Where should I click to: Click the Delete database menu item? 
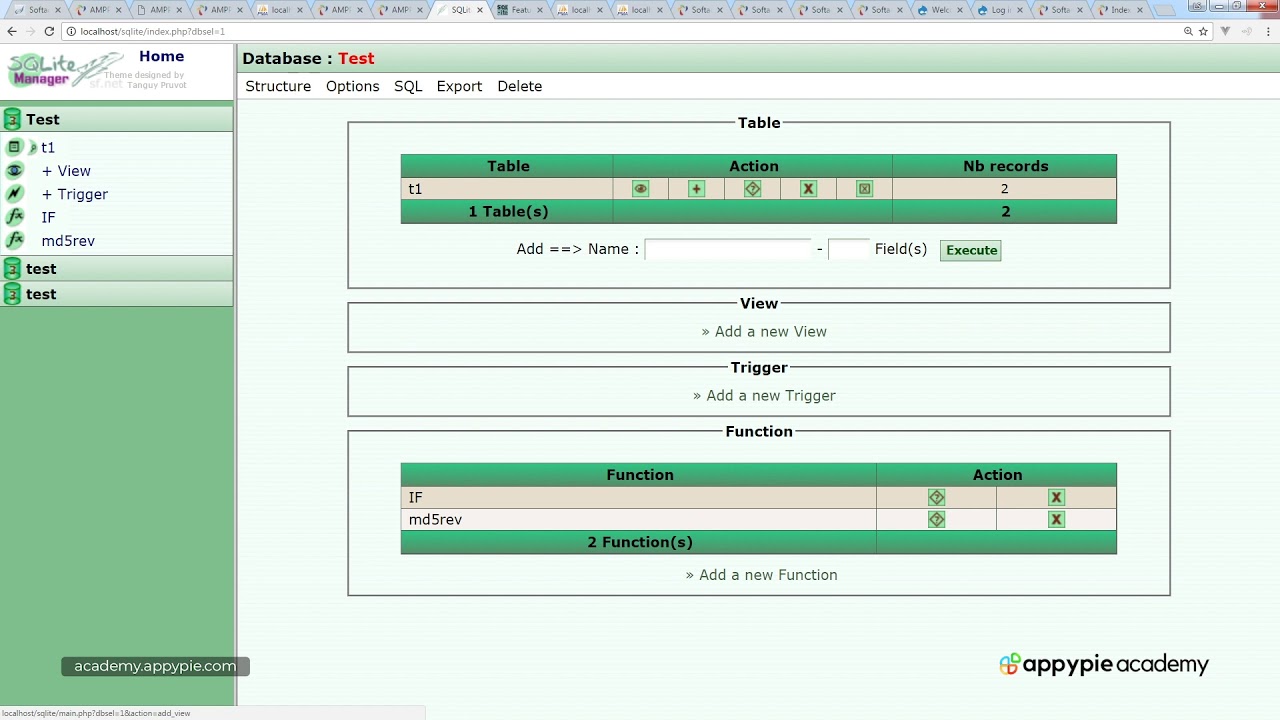(520, 86)
